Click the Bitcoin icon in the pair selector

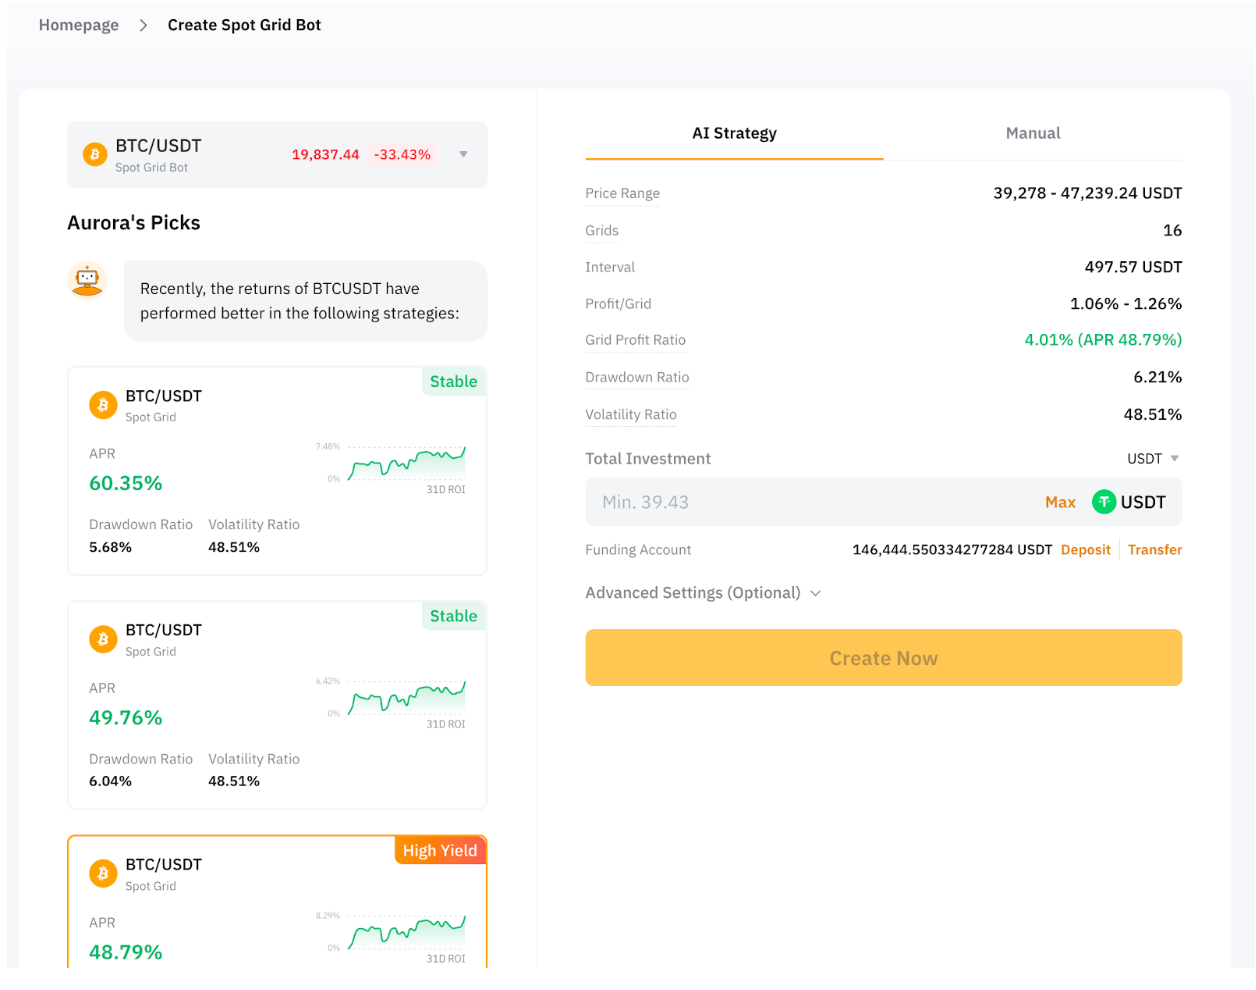tap(95, 155)
